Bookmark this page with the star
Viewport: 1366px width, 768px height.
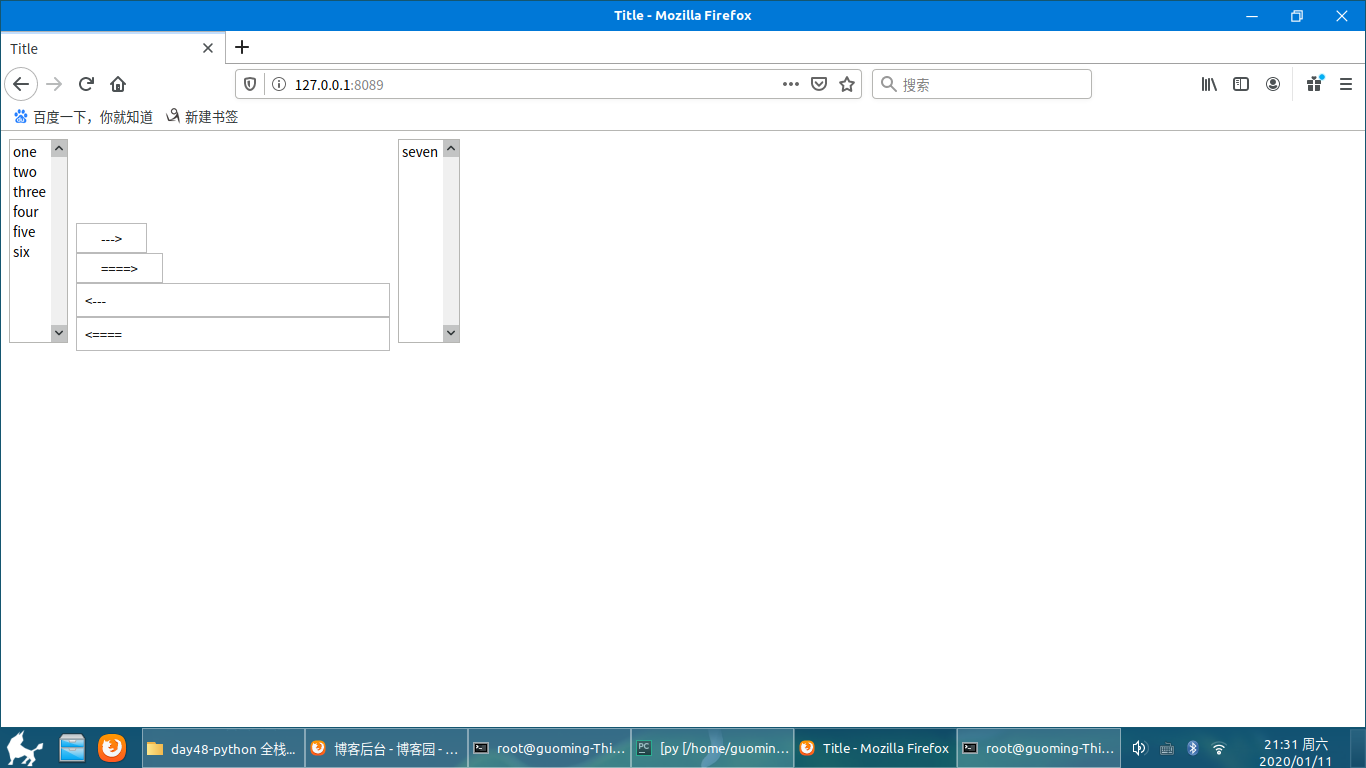click(847, 84)
